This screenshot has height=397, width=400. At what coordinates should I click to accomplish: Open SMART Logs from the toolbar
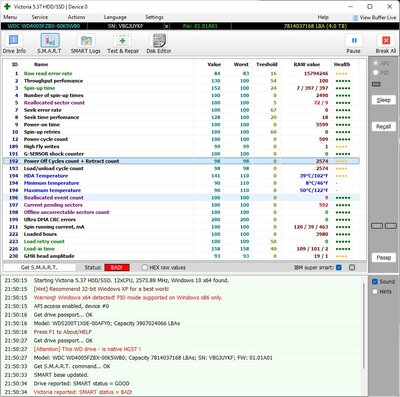point(86,40)
